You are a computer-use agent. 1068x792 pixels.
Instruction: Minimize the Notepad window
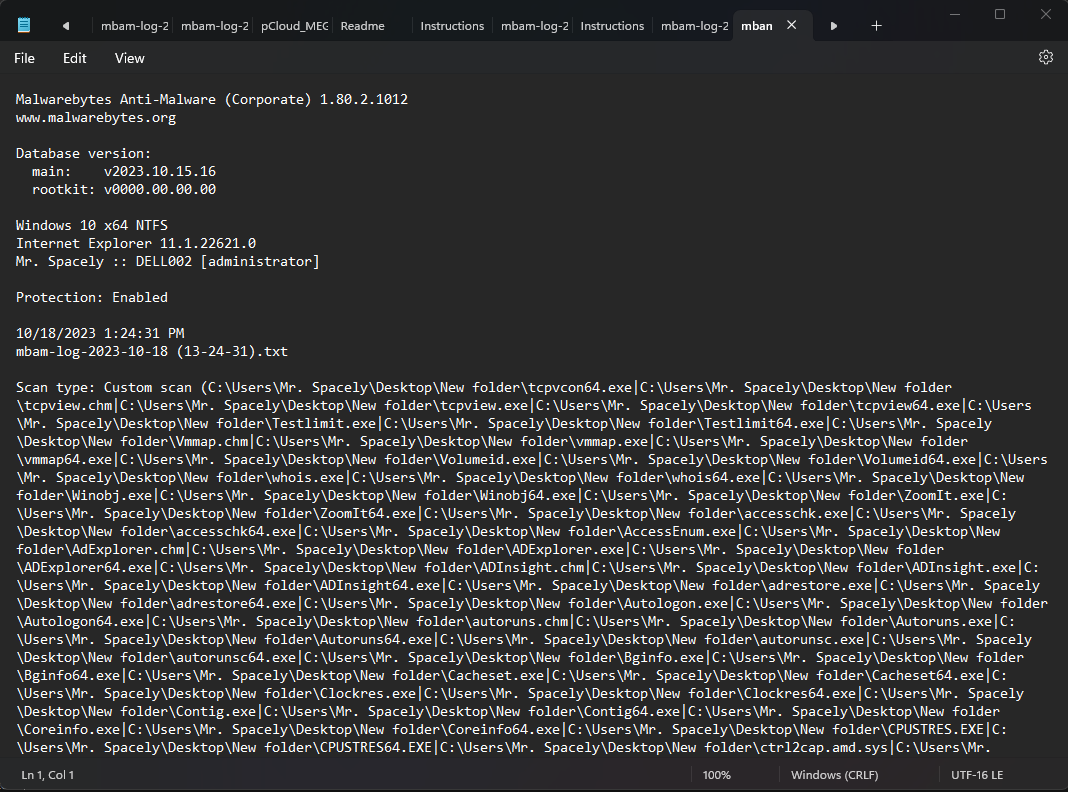[955, 14]
